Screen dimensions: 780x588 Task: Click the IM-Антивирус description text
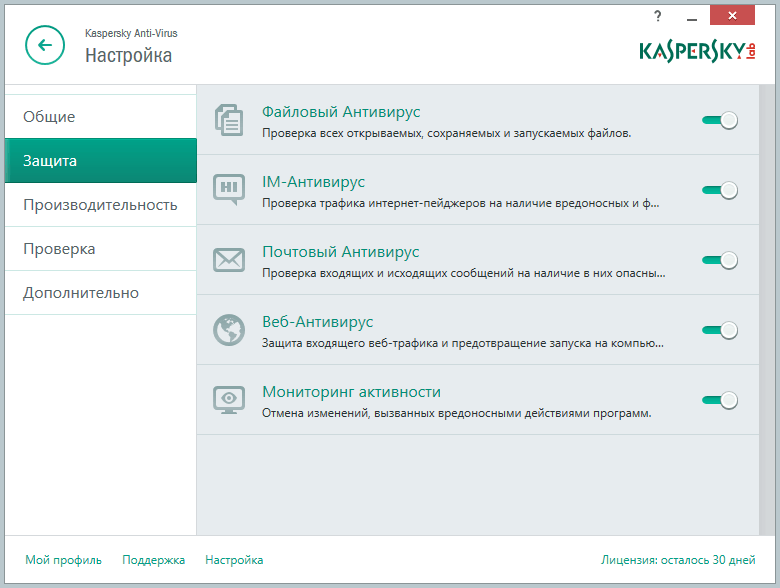[x=461, y=203]
